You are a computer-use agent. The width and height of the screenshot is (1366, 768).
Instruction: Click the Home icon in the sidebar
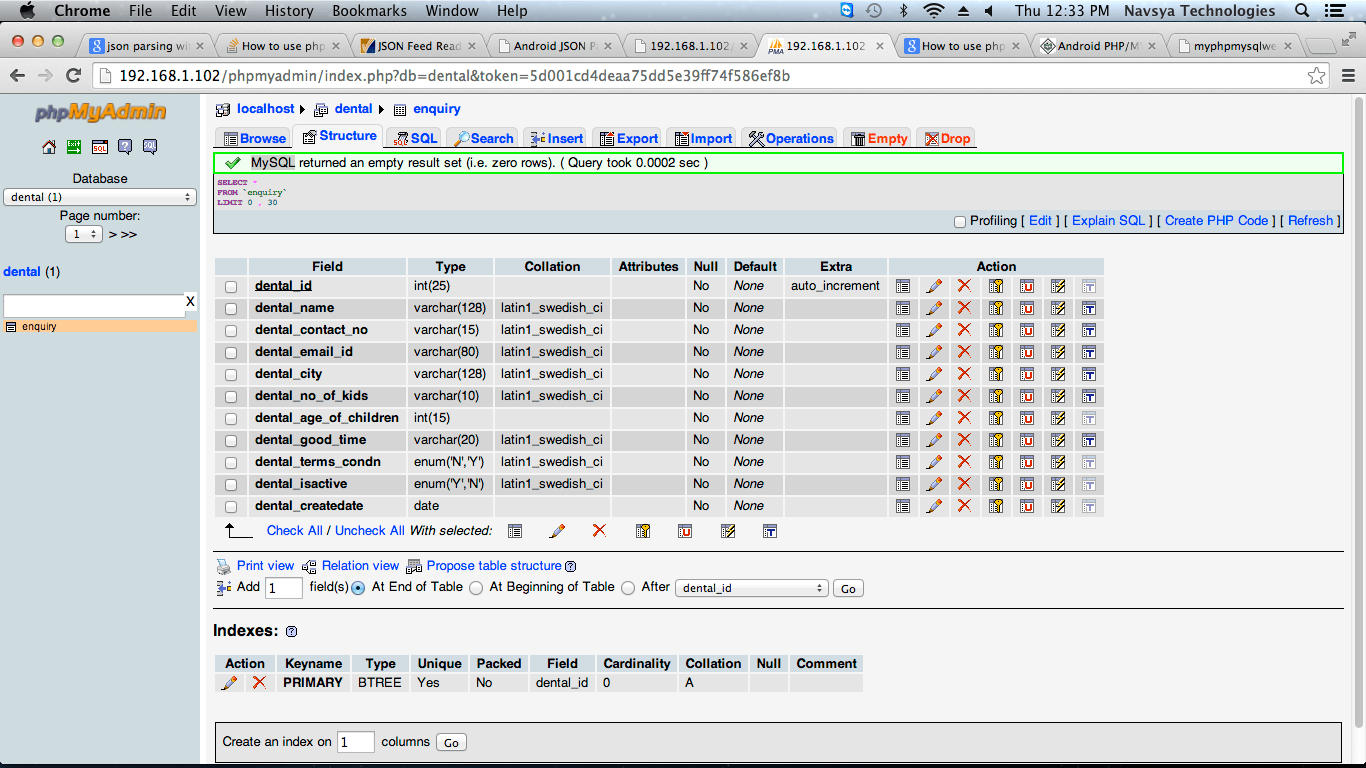click(x=48, y=146)
